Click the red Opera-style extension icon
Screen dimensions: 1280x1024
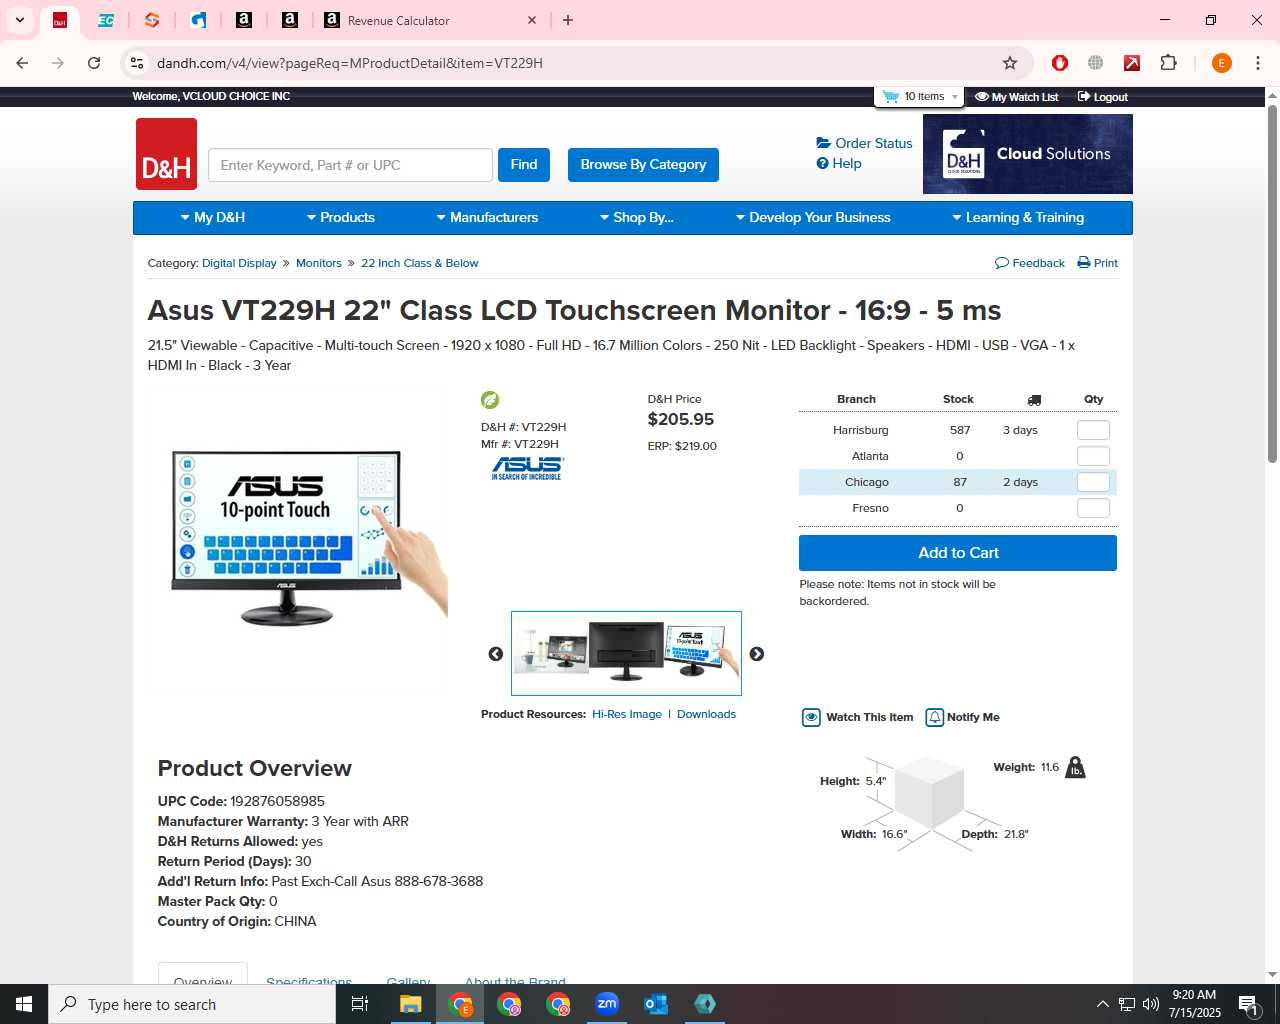[x=1060, y=63]
